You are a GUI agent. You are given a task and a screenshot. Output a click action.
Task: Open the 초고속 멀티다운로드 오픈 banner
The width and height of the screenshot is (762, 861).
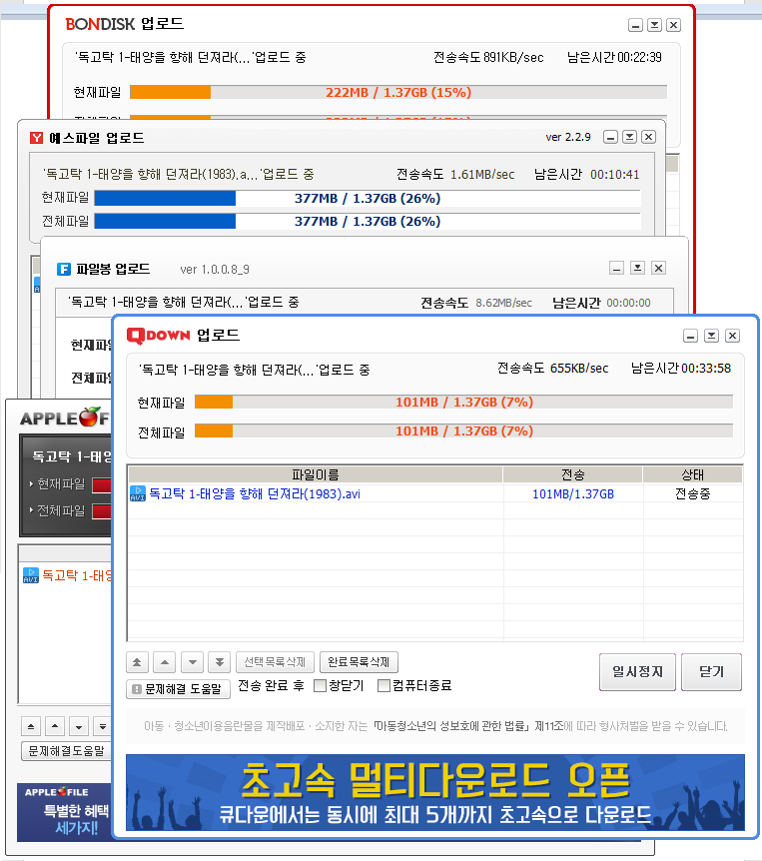435,791
